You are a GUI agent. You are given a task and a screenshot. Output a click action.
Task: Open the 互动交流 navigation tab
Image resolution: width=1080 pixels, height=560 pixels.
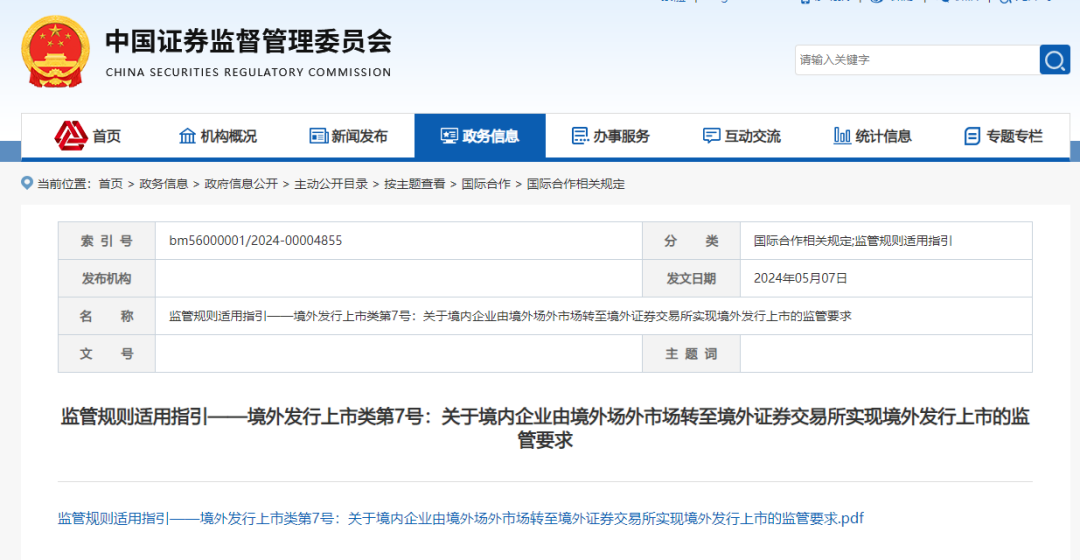[742, 136]
